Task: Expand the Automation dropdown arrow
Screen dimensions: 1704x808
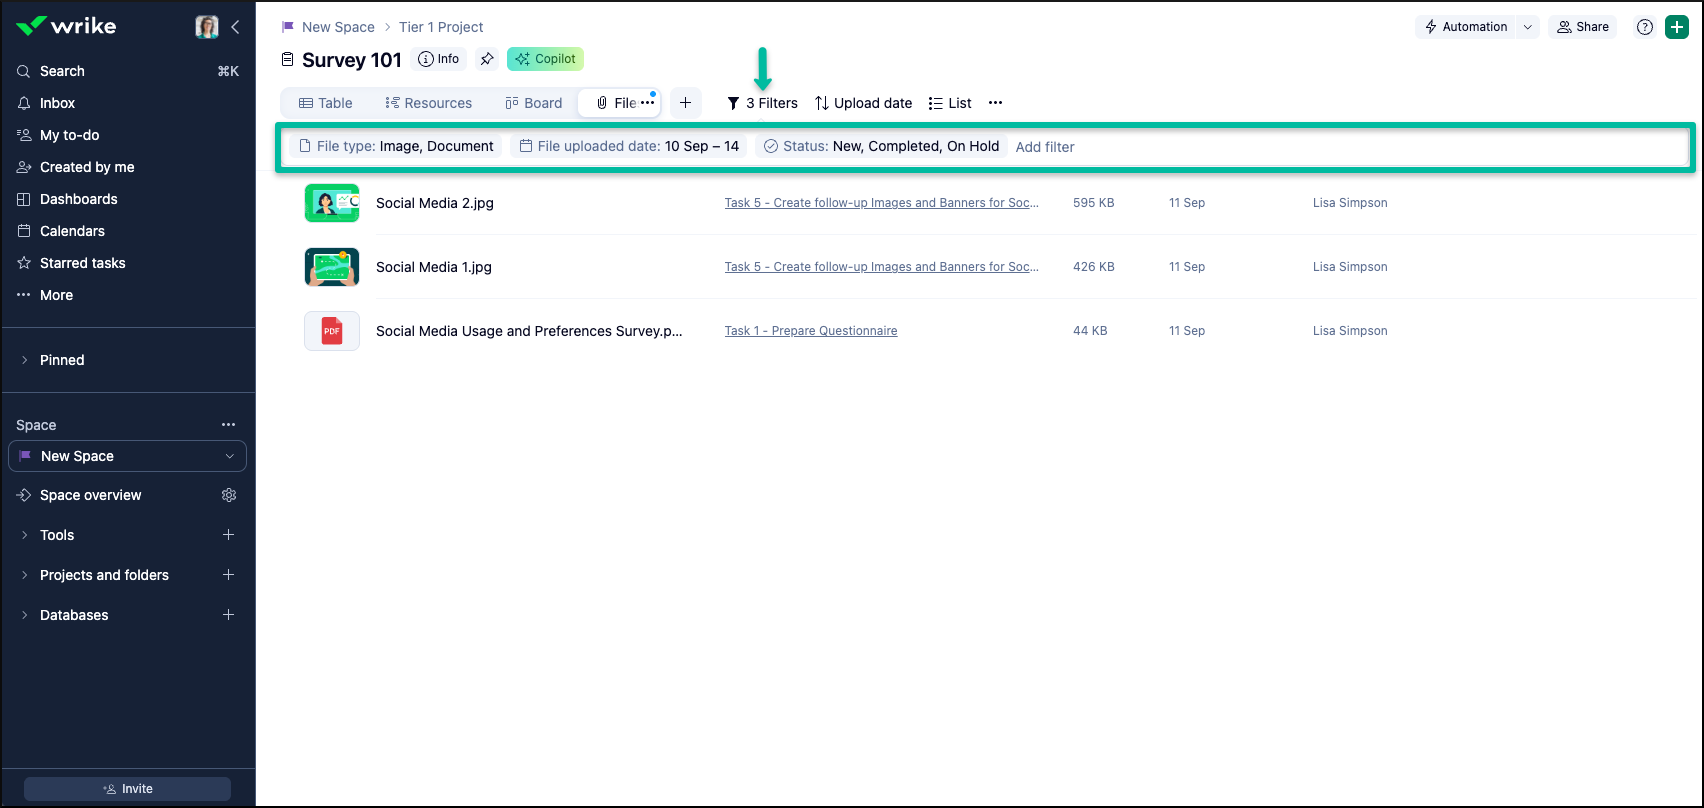Action: (x=1528, y=27)
